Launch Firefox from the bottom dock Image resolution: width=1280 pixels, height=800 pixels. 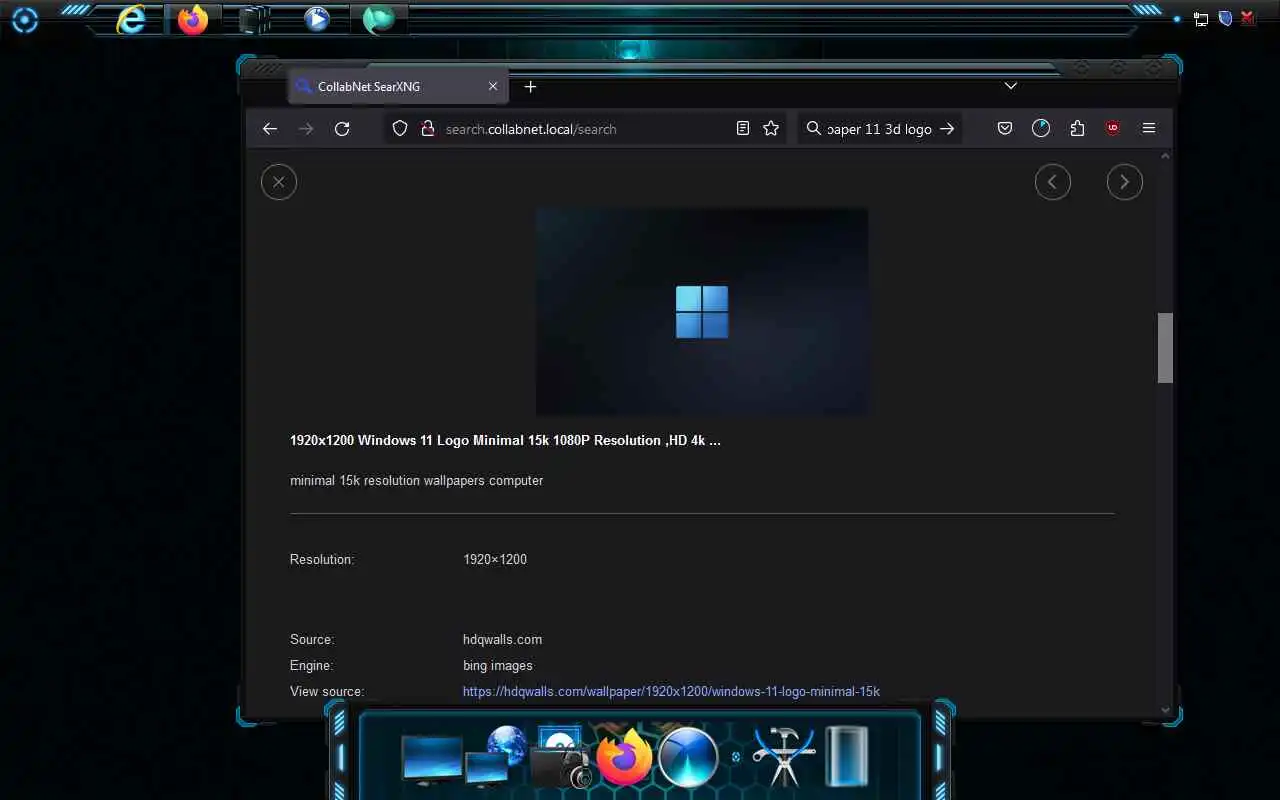[624, 757]
